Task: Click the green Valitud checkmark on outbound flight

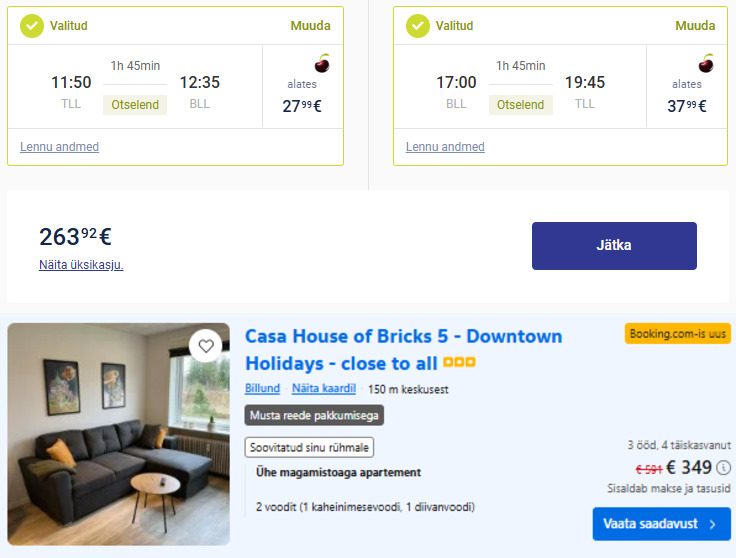Action: pos(31,26)
